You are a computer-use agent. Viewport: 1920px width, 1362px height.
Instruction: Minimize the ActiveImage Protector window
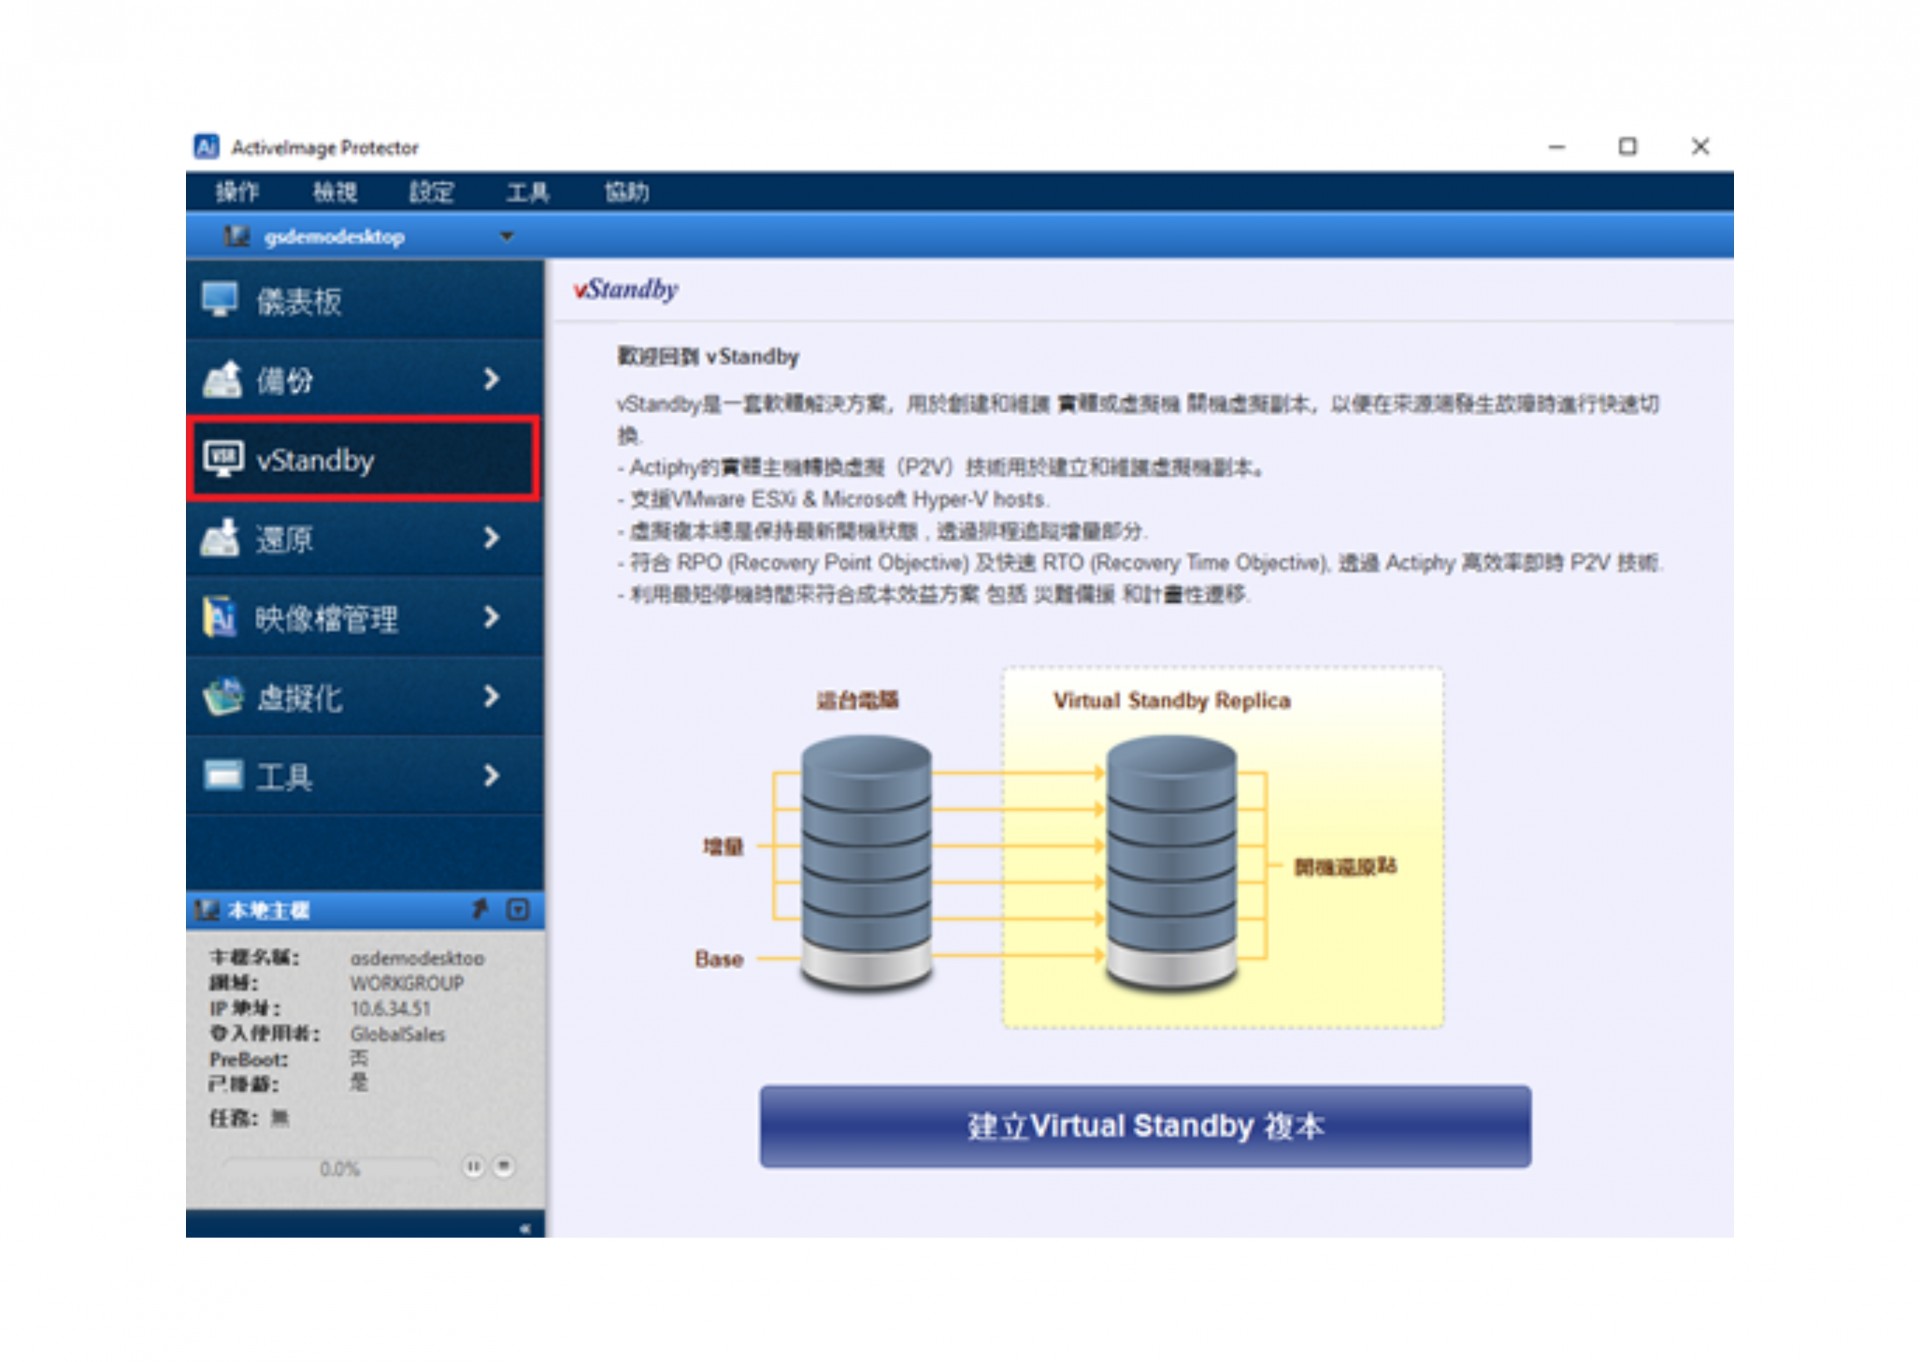[1557, 147]
